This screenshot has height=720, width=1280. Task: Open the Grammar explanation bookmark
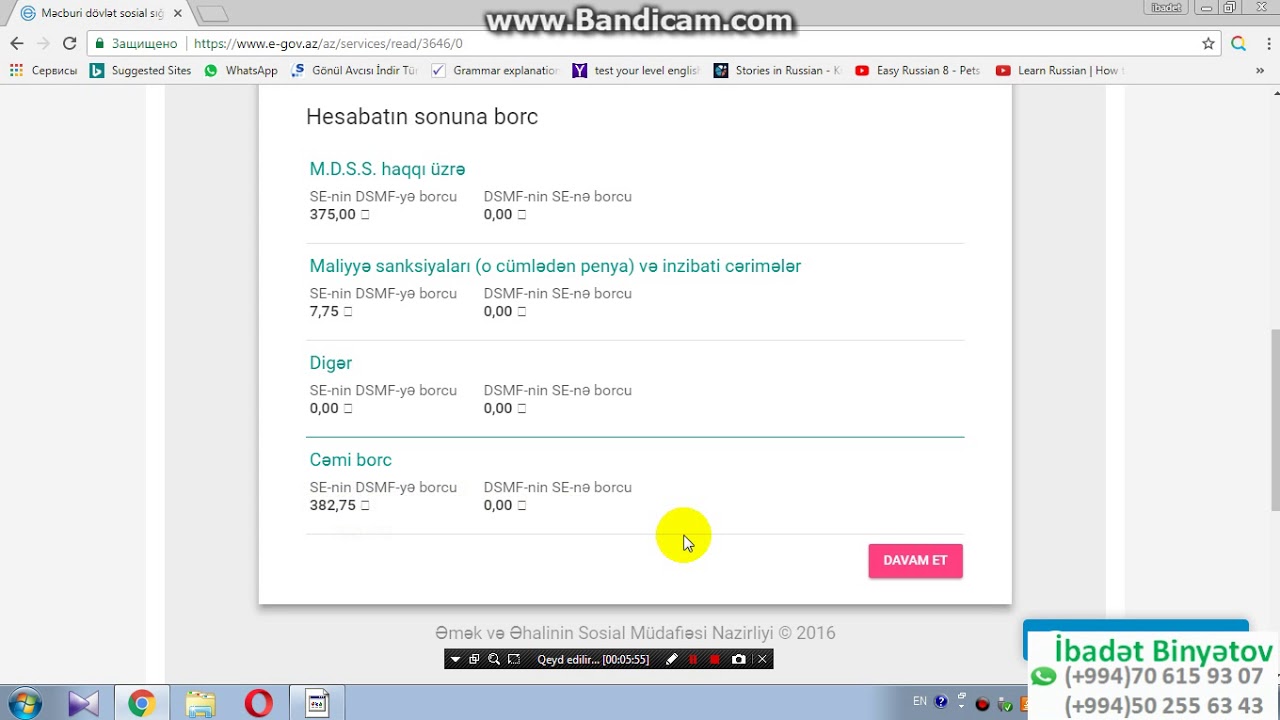pos(495,70)
